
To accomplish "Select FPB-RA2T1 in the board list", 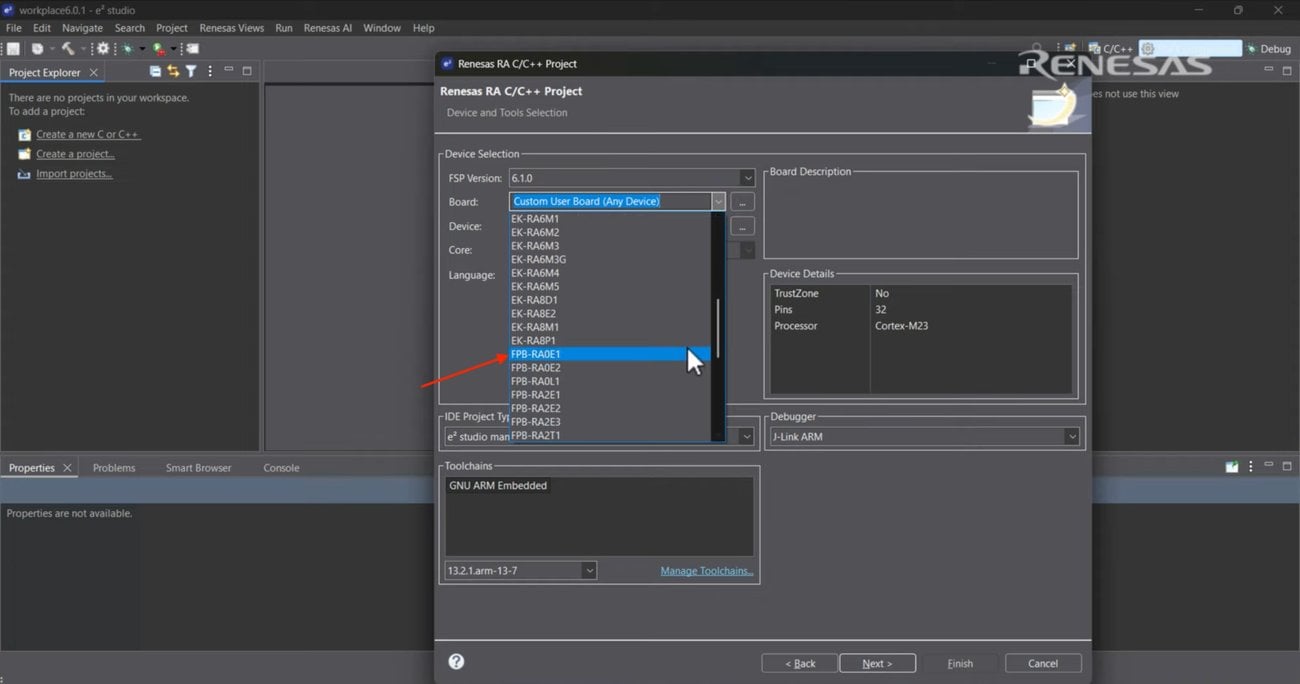I will coord(610,436).
